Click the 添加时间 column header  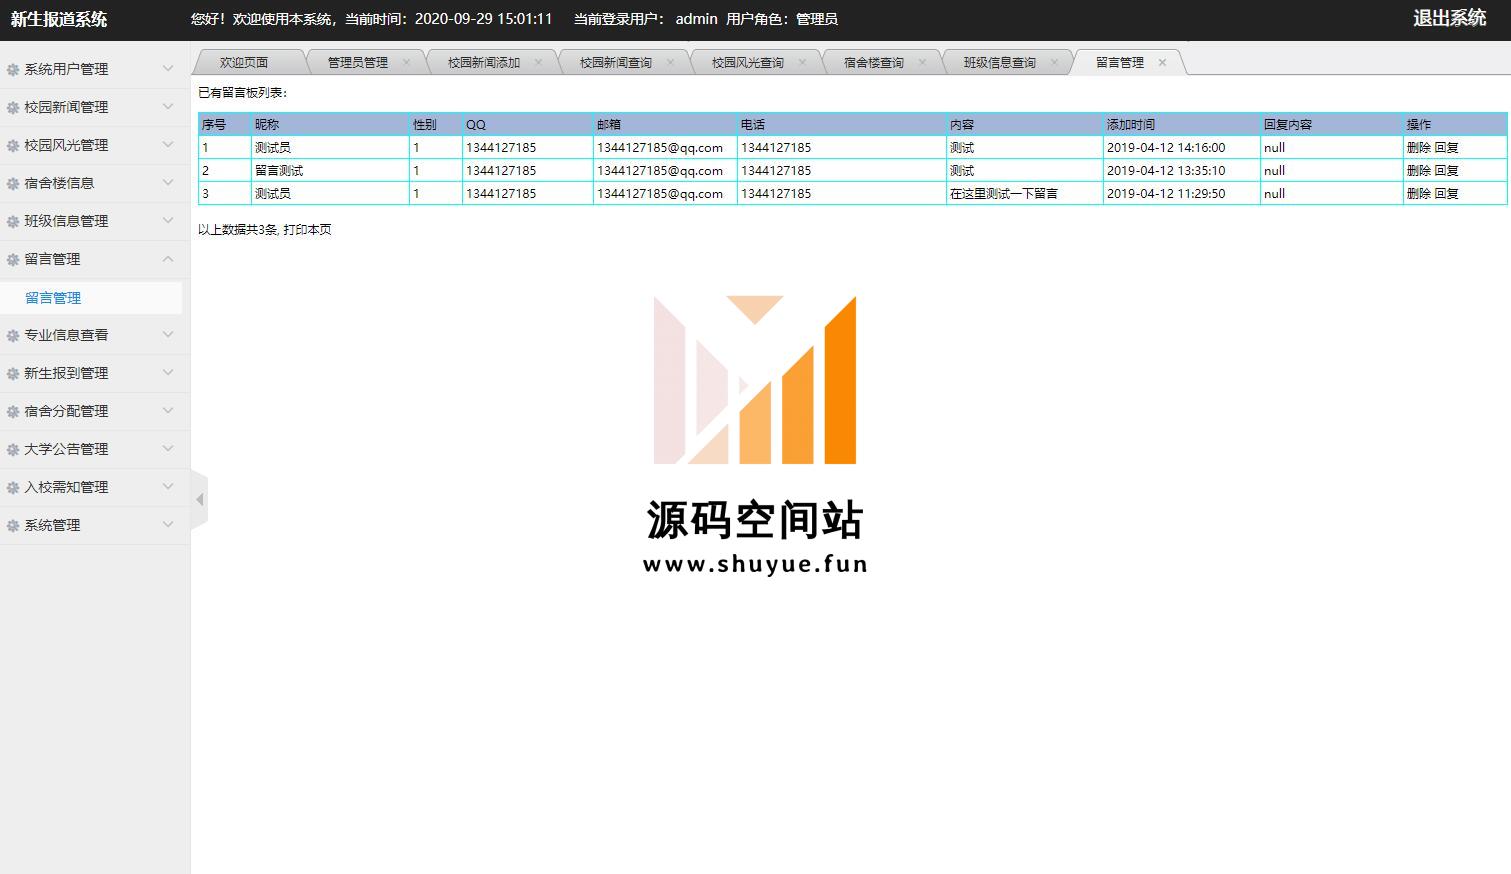(x=1181, y=124)
